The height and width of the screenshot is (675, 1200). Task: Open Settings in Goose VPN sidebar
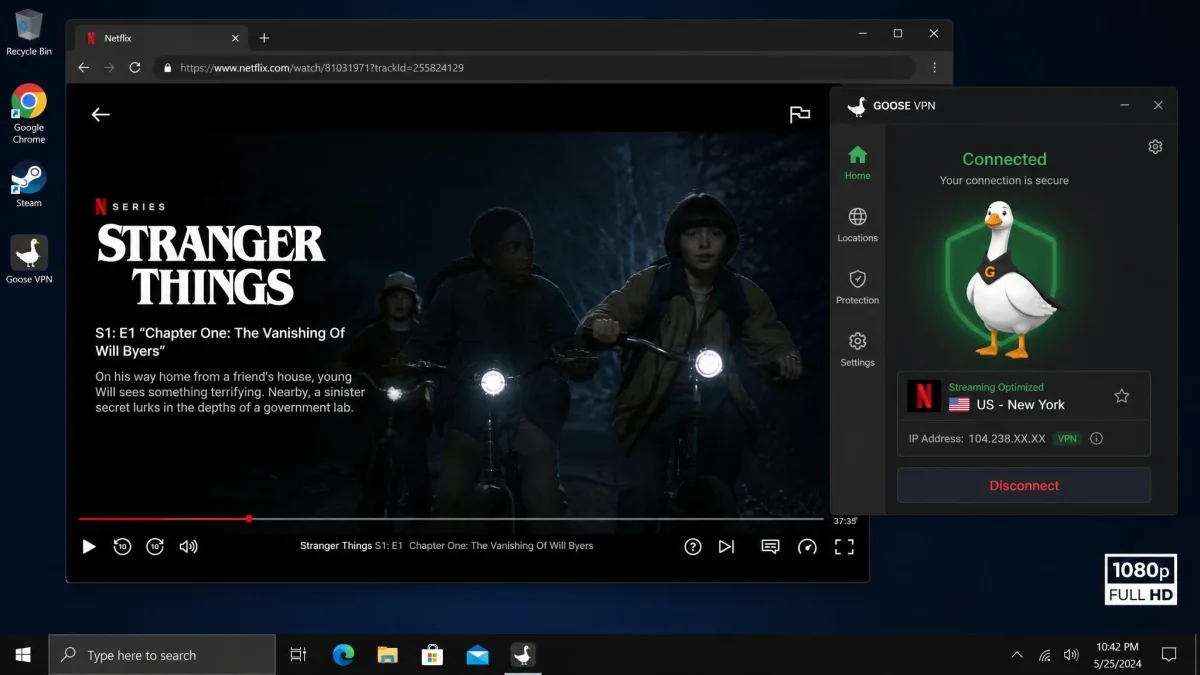[857, 349]
